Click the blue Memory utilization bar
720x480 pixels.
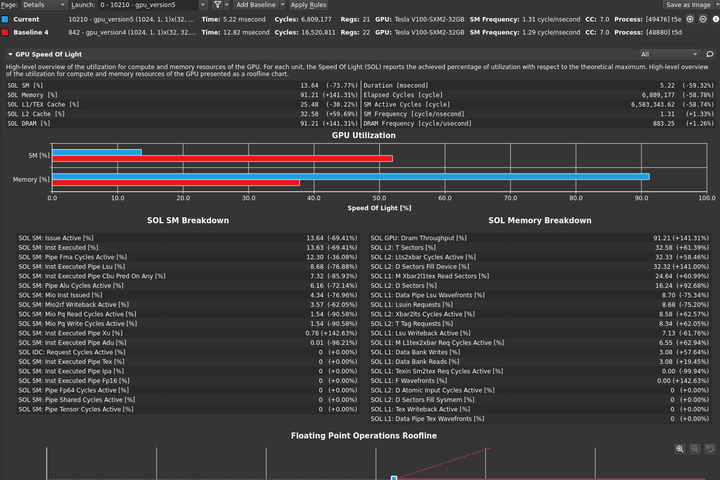click(x=351, y=176)
